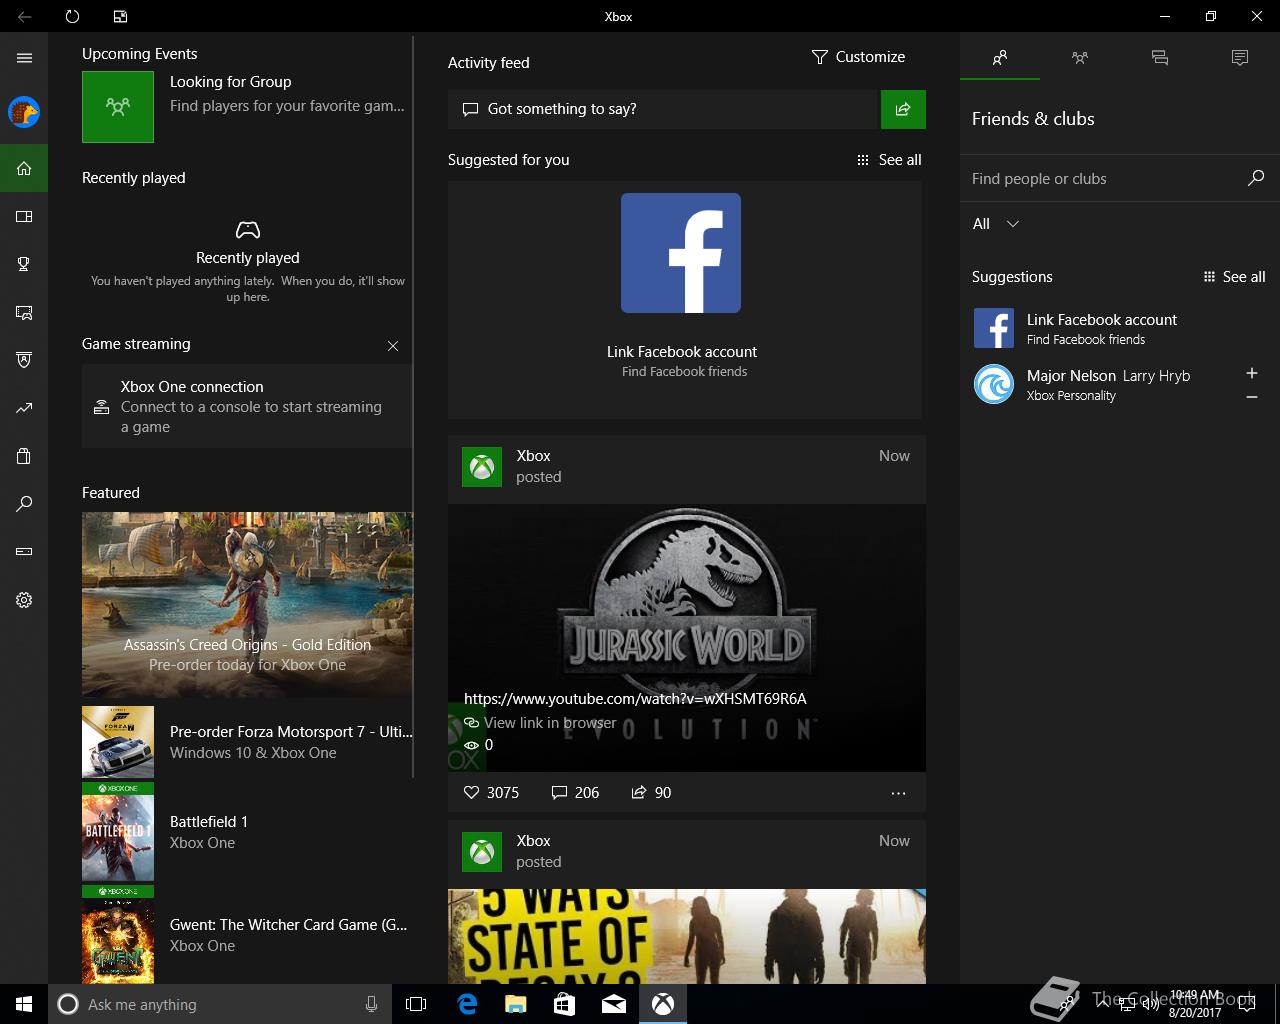Open Game DVR captures icon
Screen dimensions: 1280x1024
pos(24,312)
